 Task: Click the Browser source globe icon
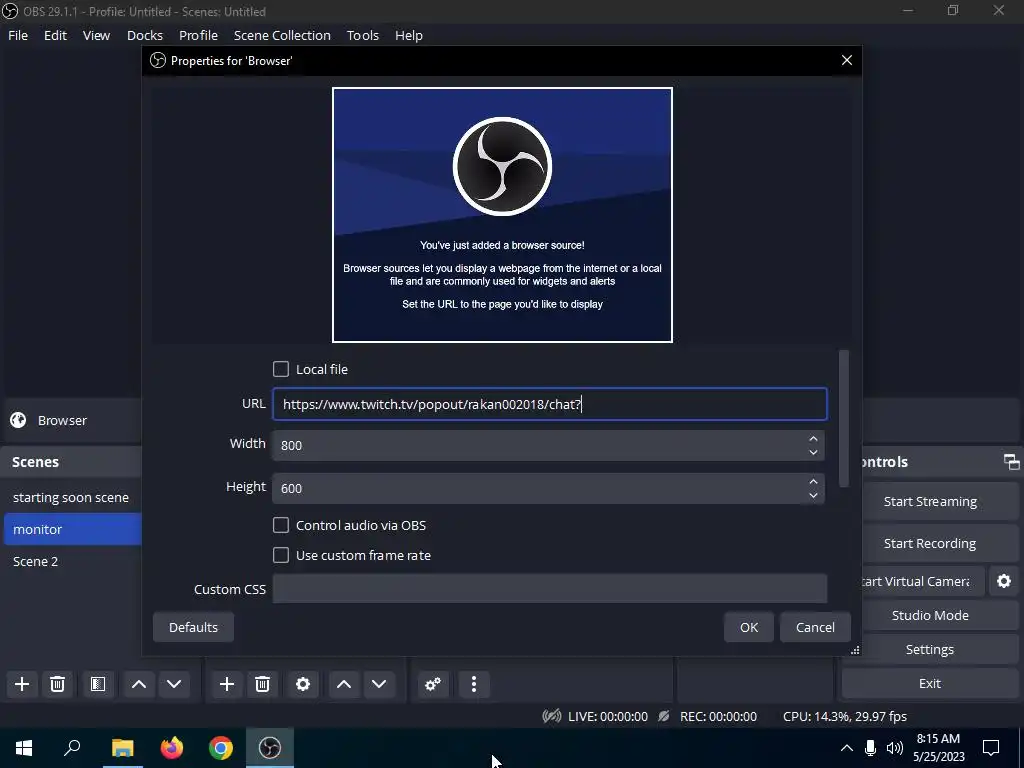pyautogui.click(x=18, y=420)
